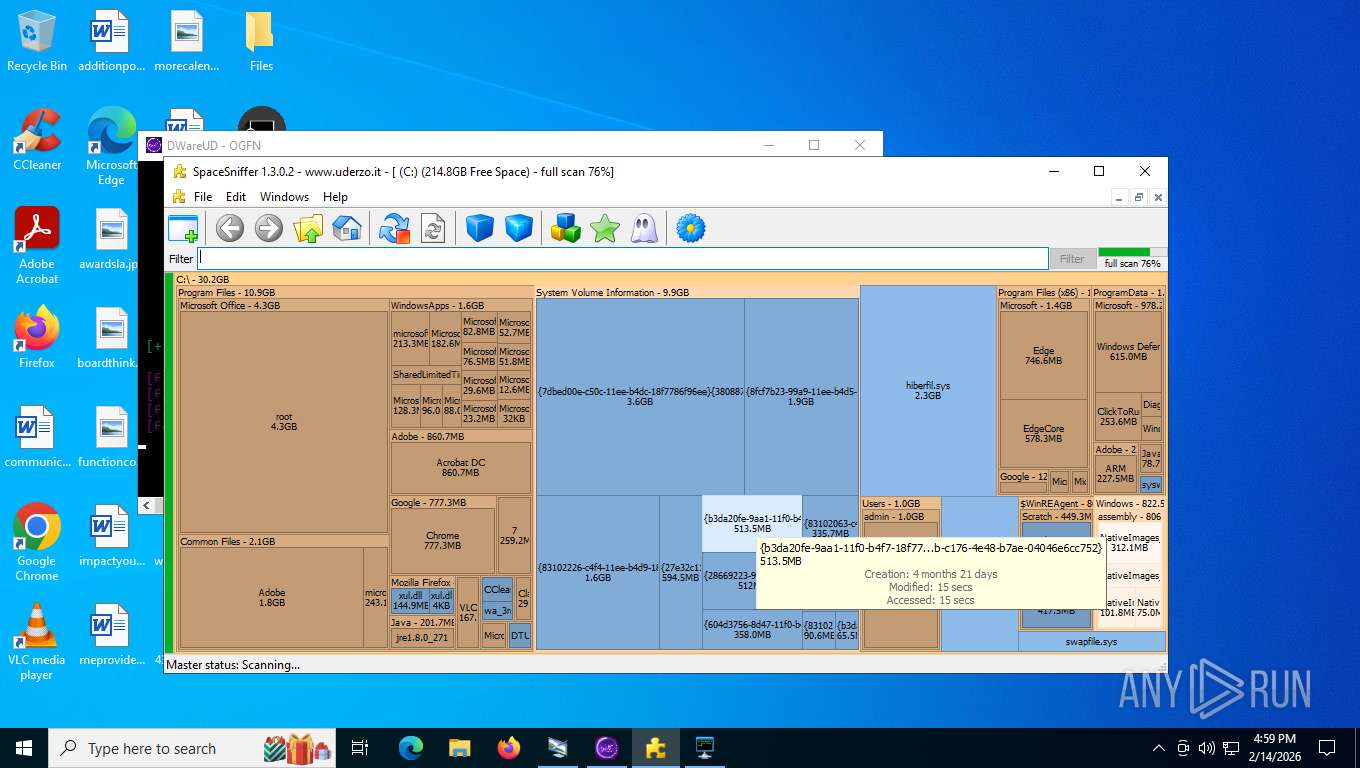The width and height of the screenshot is (1360, 768).
Task: Open the Windows menu
Action: click(285, 197)
